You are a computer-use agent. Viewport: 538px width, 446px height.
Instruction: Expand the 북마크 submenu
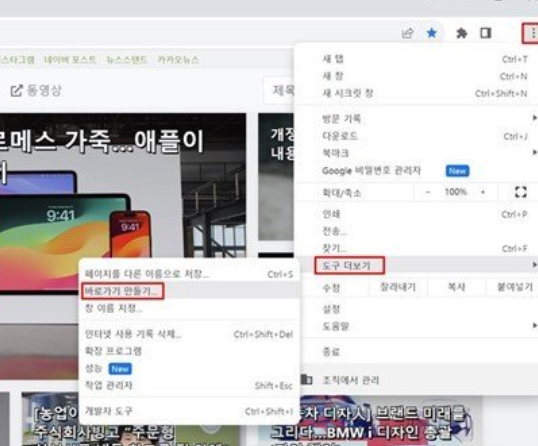click(416, 153)
